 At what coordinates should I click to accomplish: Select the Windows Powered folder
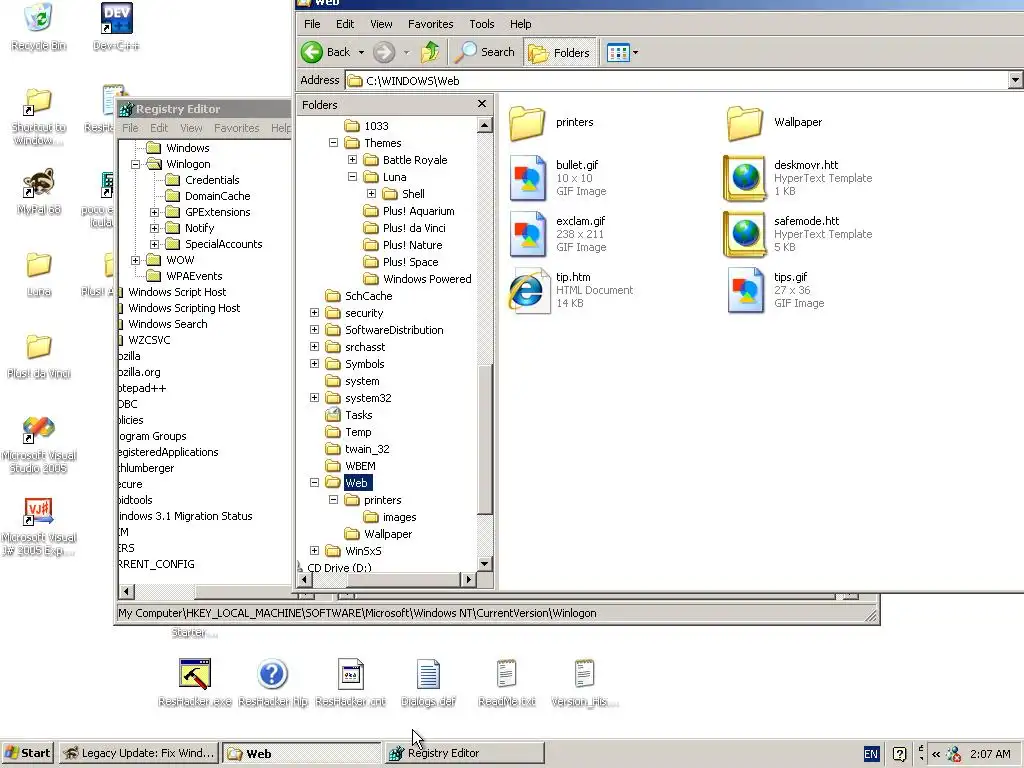coord(427,279)
